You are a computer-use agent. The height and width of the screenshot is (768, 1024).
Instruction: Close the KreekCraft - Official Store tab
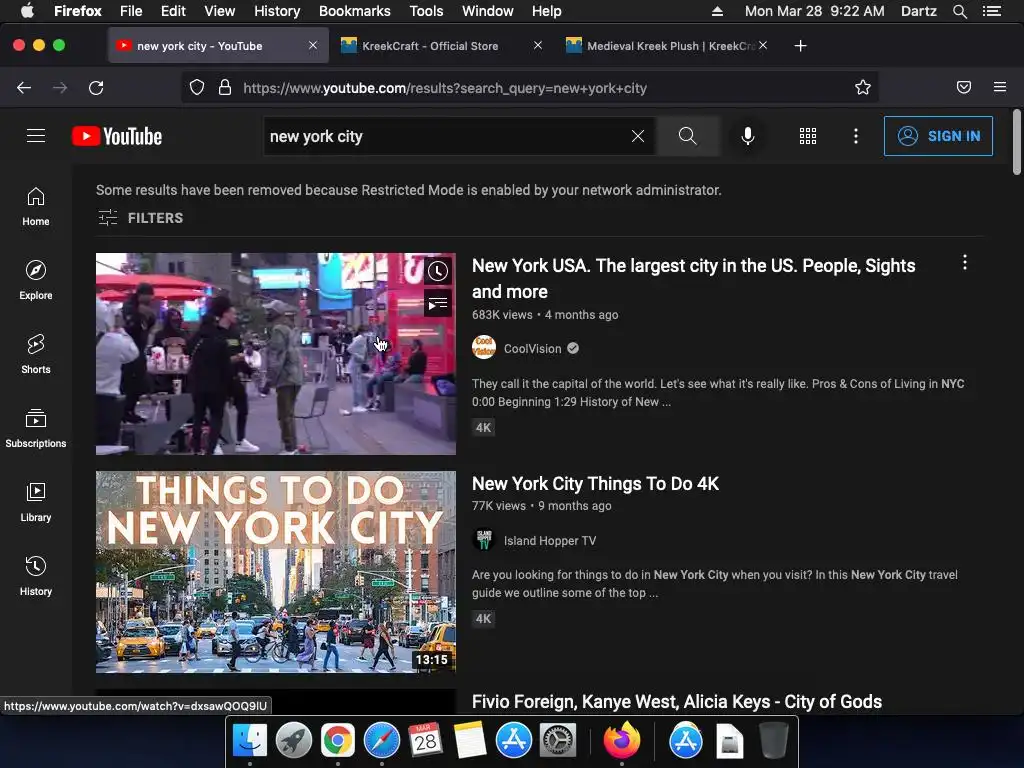pos(537,45)
